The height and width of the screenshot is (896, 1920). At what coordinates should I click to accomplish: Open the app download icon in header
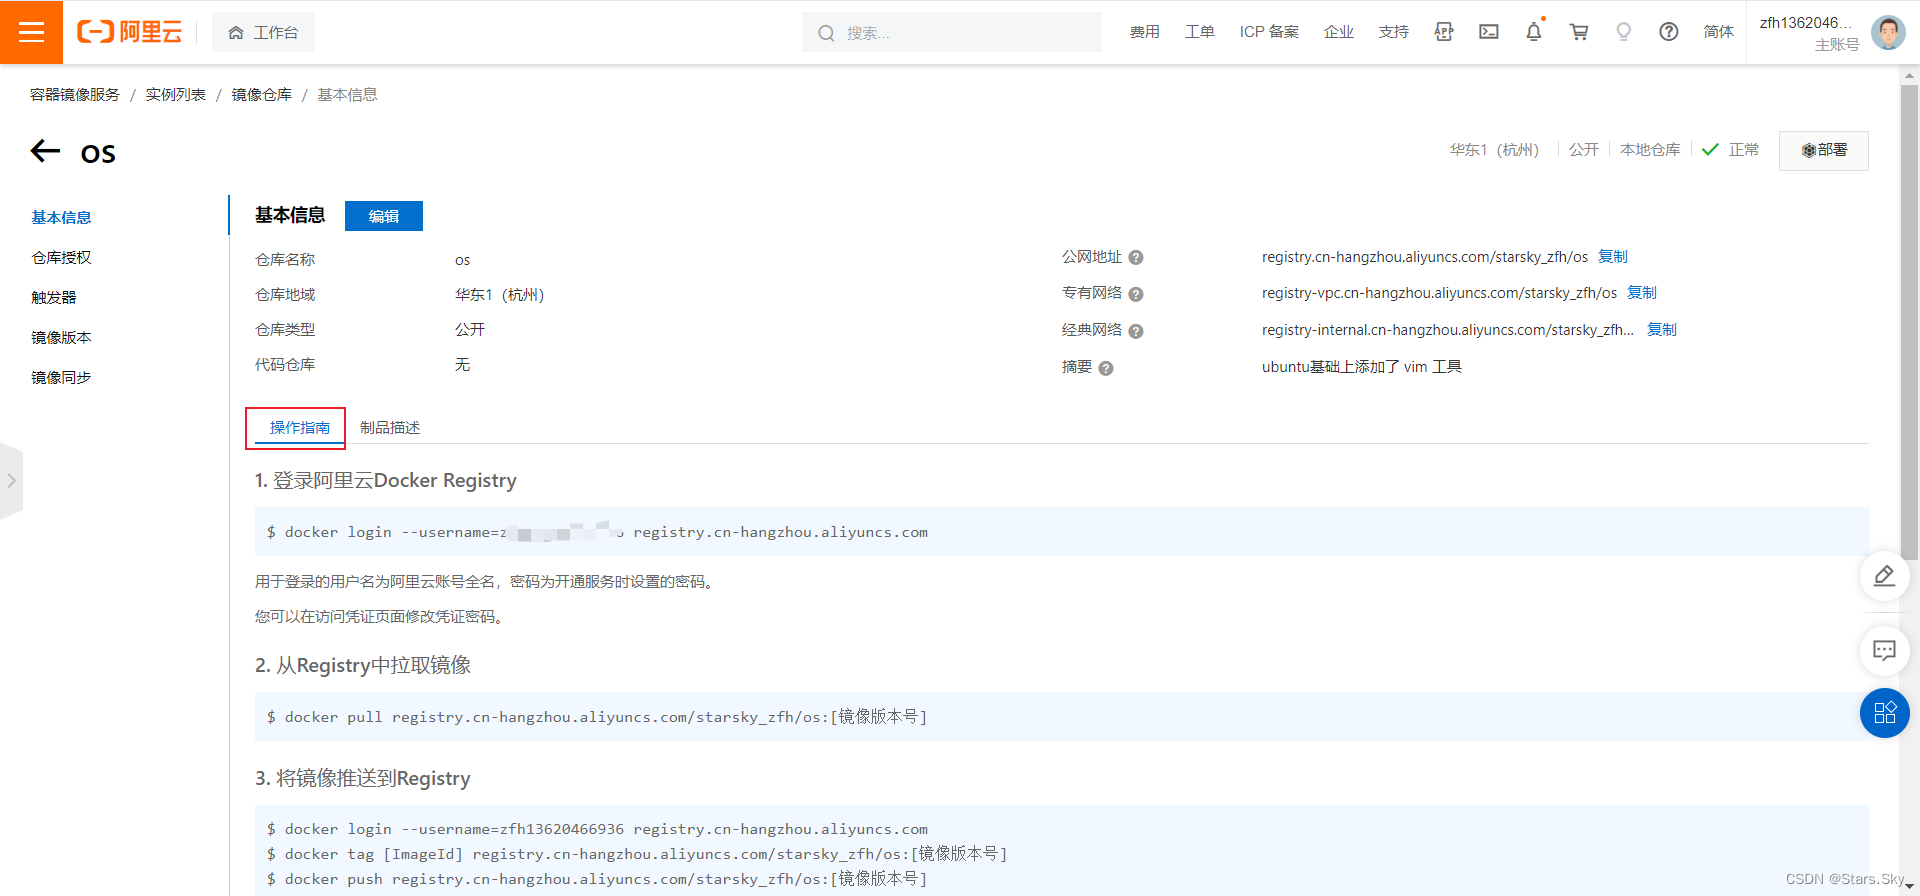pyautogui.click(x=1444, y=32)
